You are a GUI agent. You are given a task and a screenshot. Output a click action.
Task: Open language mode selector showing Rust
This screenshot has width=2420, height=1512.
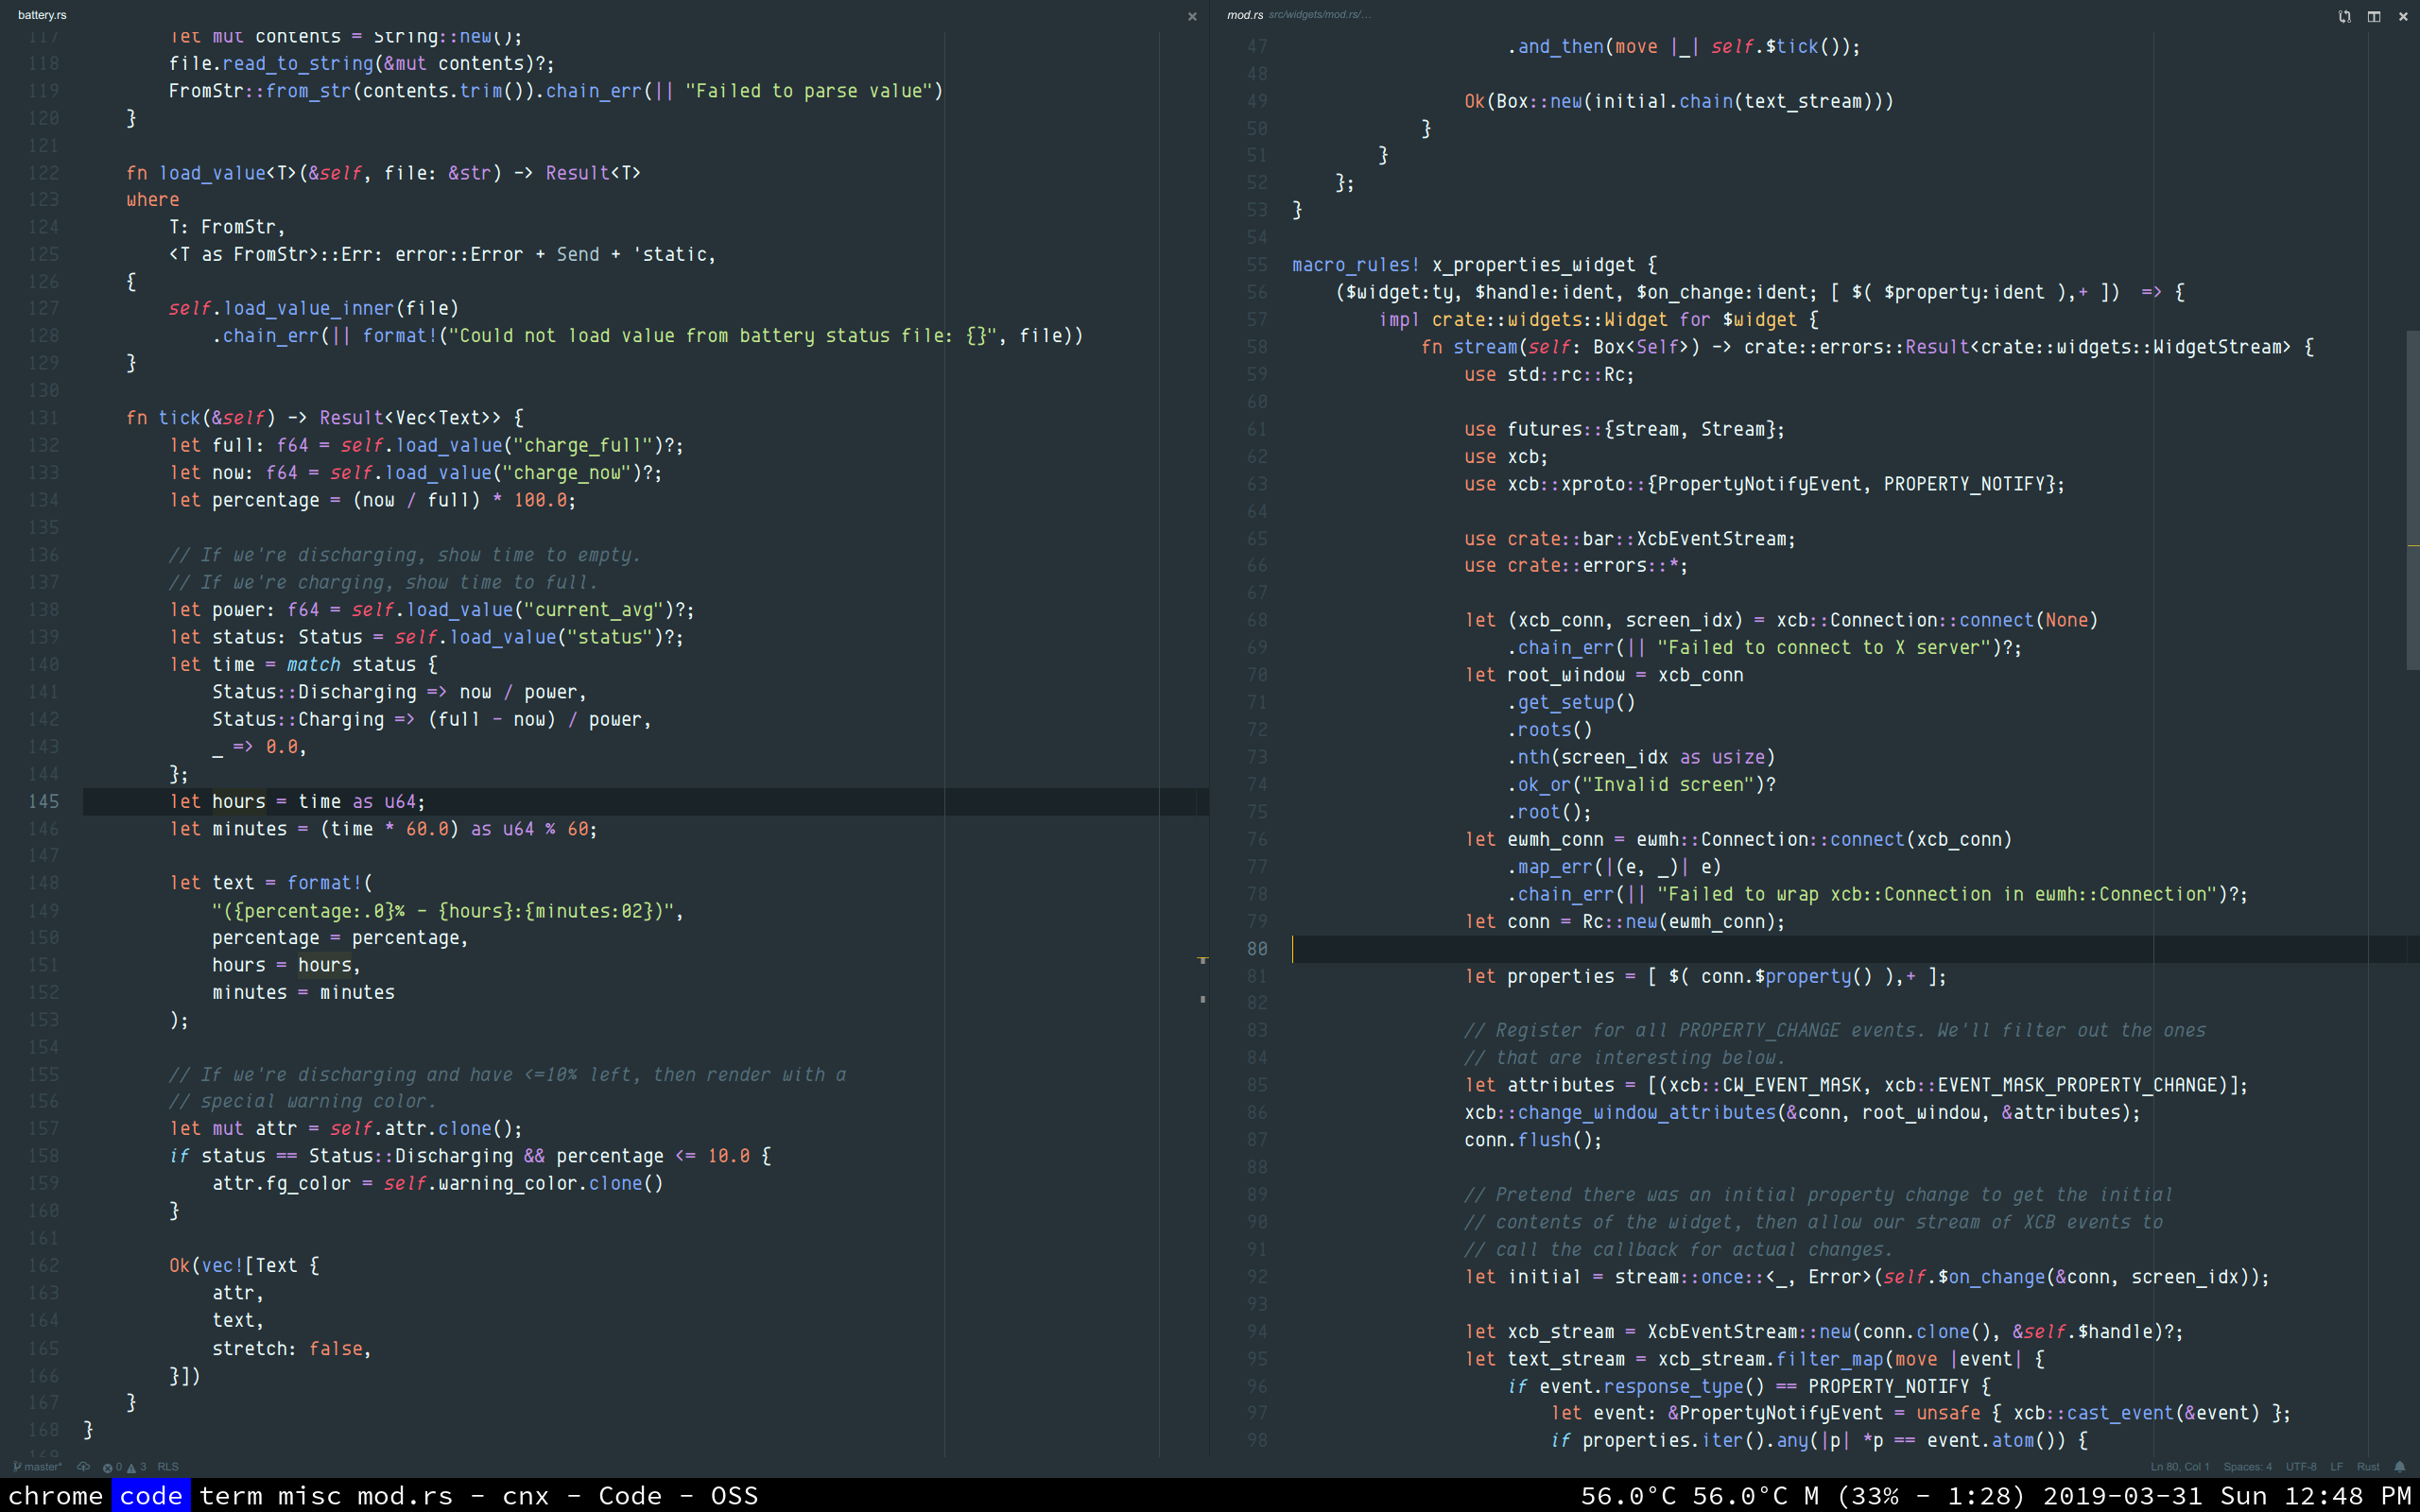pos(2367,1467)
